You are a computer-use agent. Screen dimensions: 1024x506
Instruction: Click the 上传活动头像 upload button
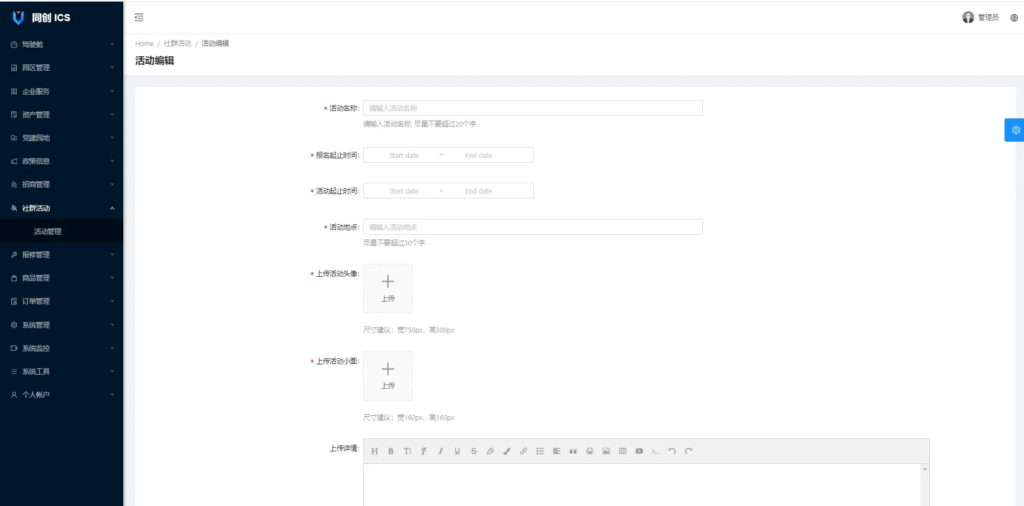387,288
